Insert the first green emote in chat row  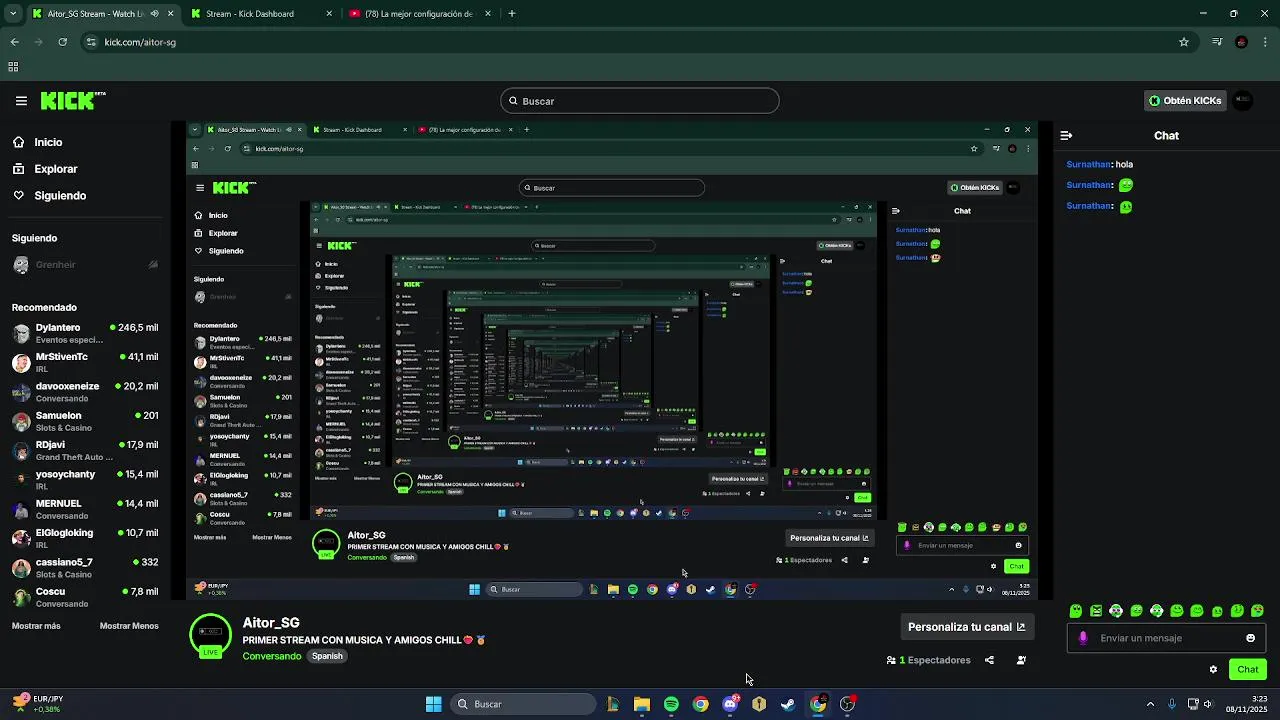coord(1076,610)
